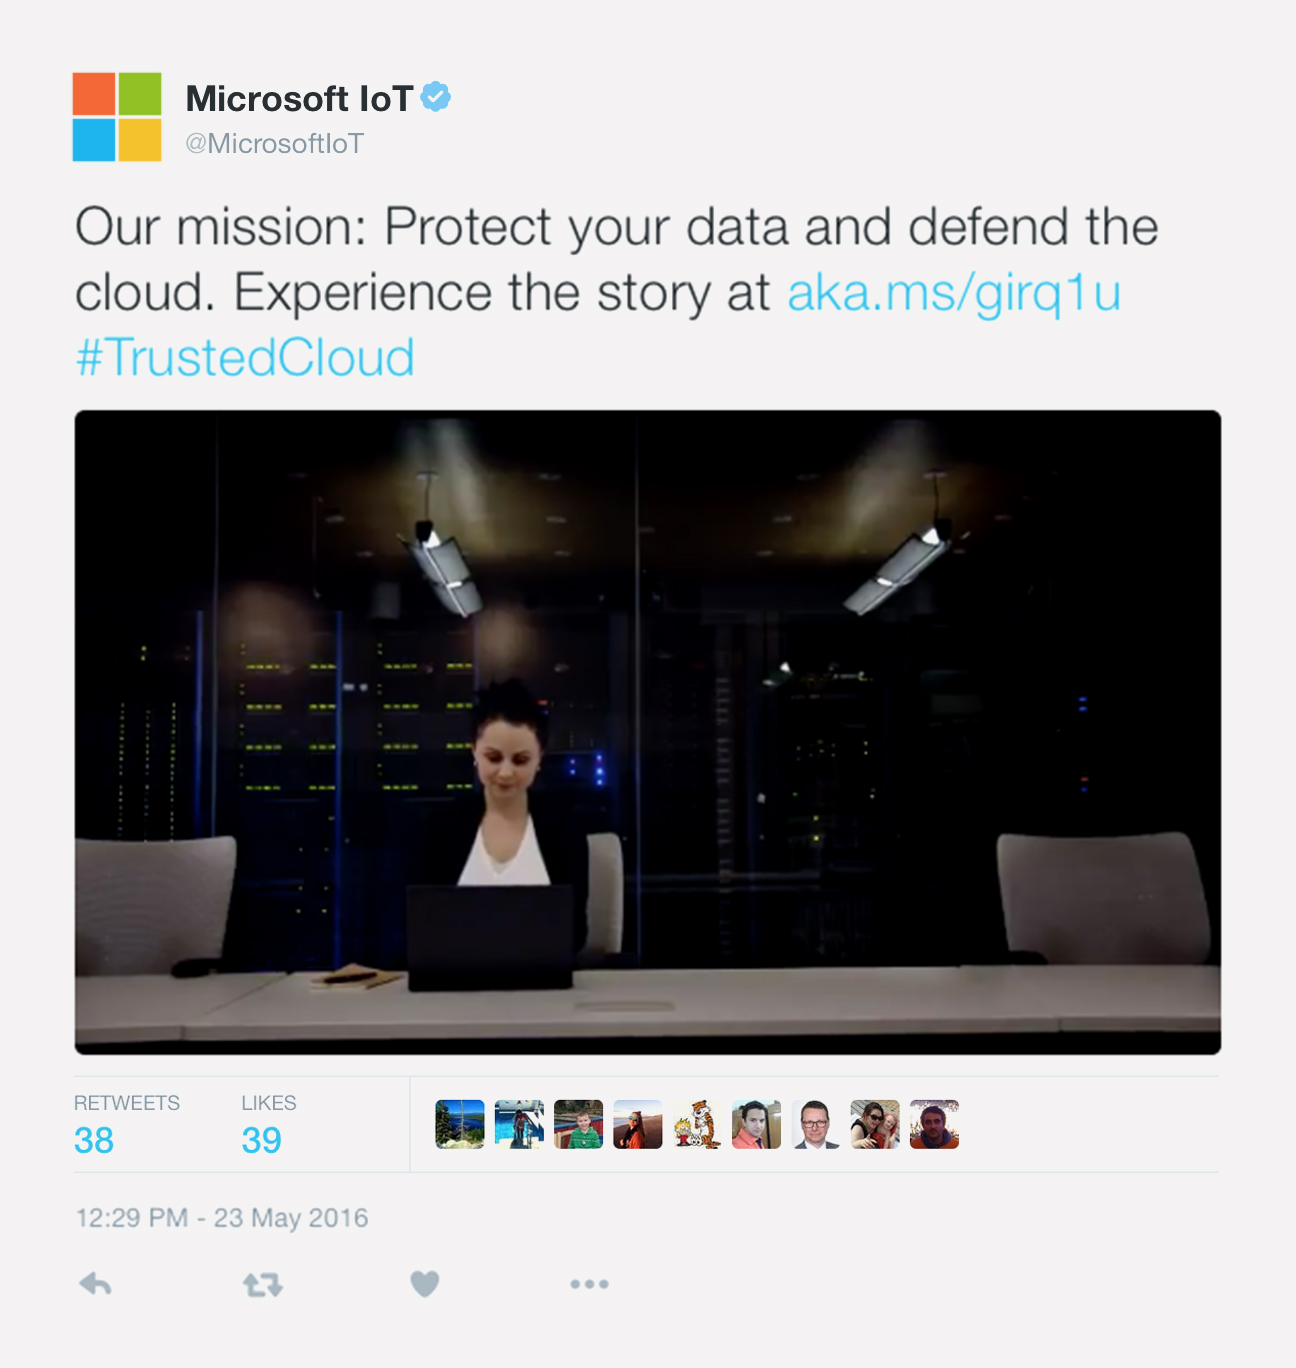Screen dimensions: 1296x1368
Task: Click the @MicrosoftIoT handle
Action: 274,144
